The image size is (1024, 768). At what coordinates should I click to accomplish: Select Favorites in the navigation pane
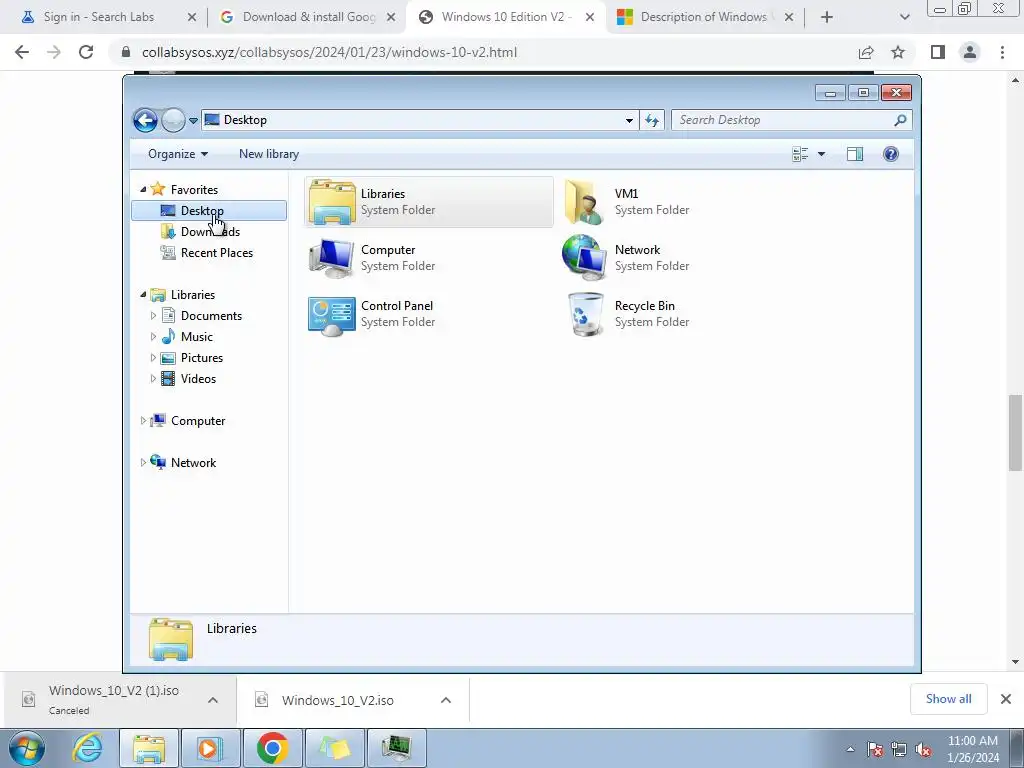coord(194,190)
